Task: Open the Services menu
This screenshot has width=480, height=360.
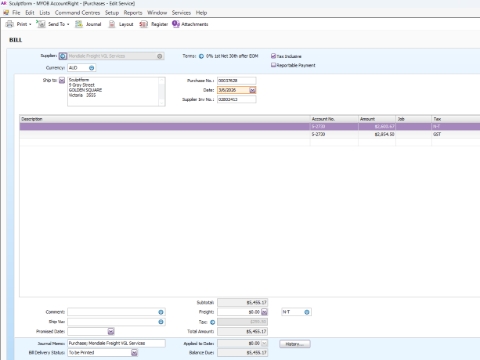Action: coord(181,13)
